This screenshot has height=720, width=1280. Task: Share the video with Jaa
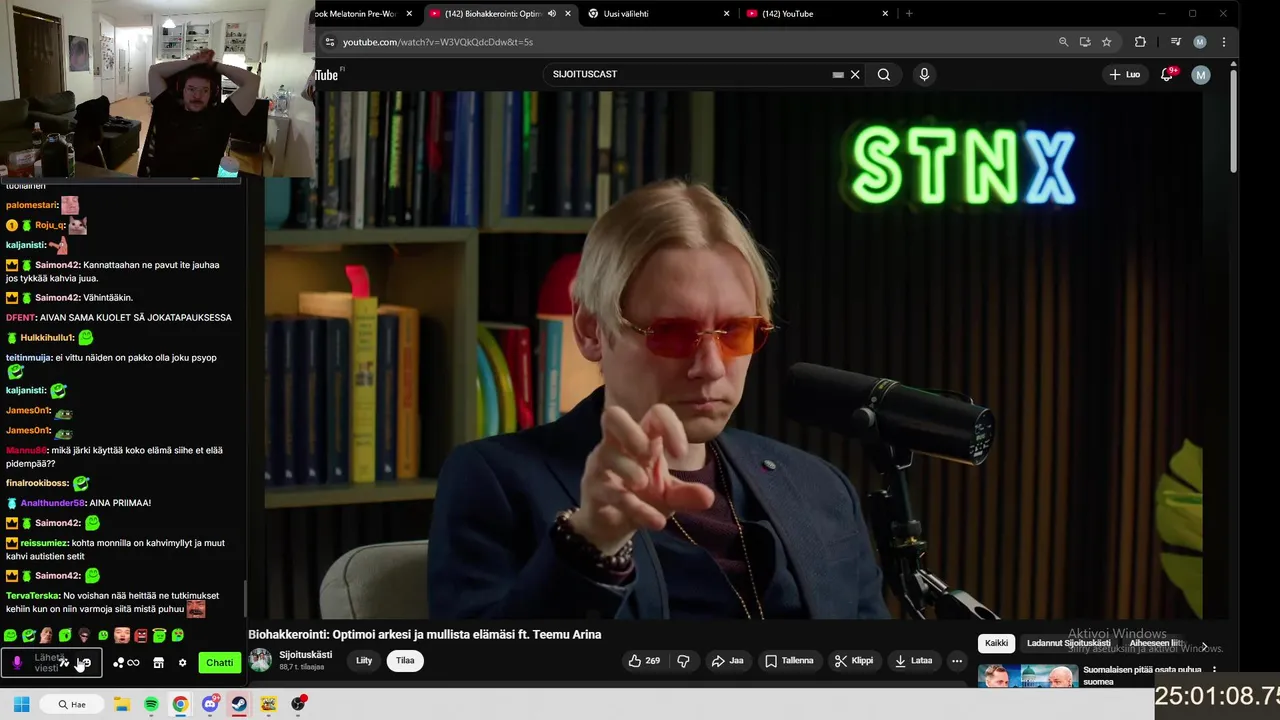[727, 661]
